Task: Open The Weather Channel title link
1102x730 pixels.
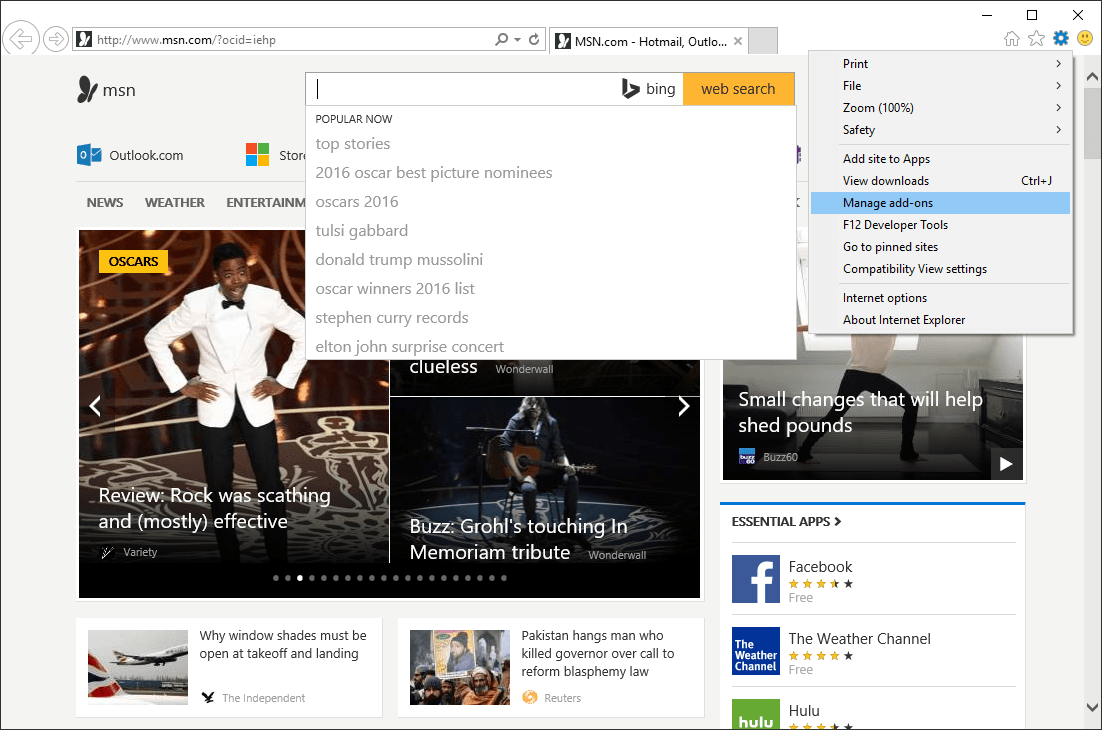Action: pyautogui.click(x=860, y=639)
